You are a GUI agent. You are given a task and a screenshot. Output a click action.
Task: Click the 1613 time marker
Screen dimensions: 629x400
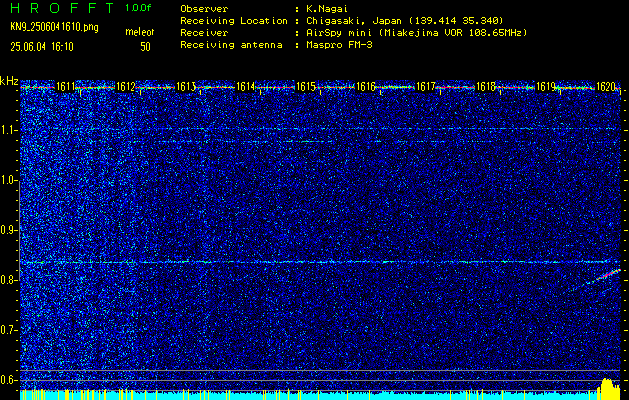coord(186,86)
